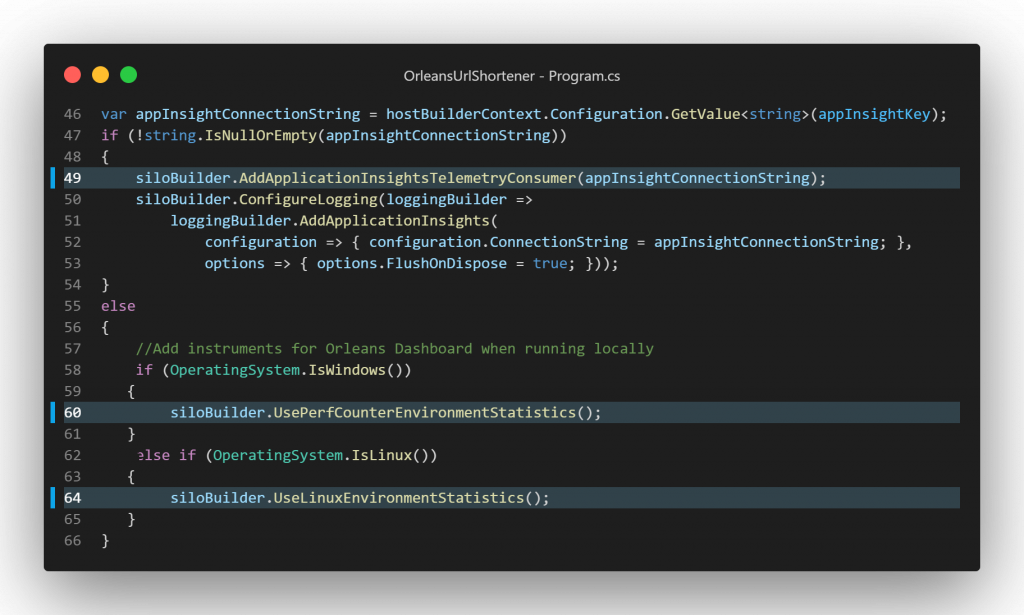
Task: Click 'AddApplicationInsights' method on line 51
Action: click(x=394, y=221)
